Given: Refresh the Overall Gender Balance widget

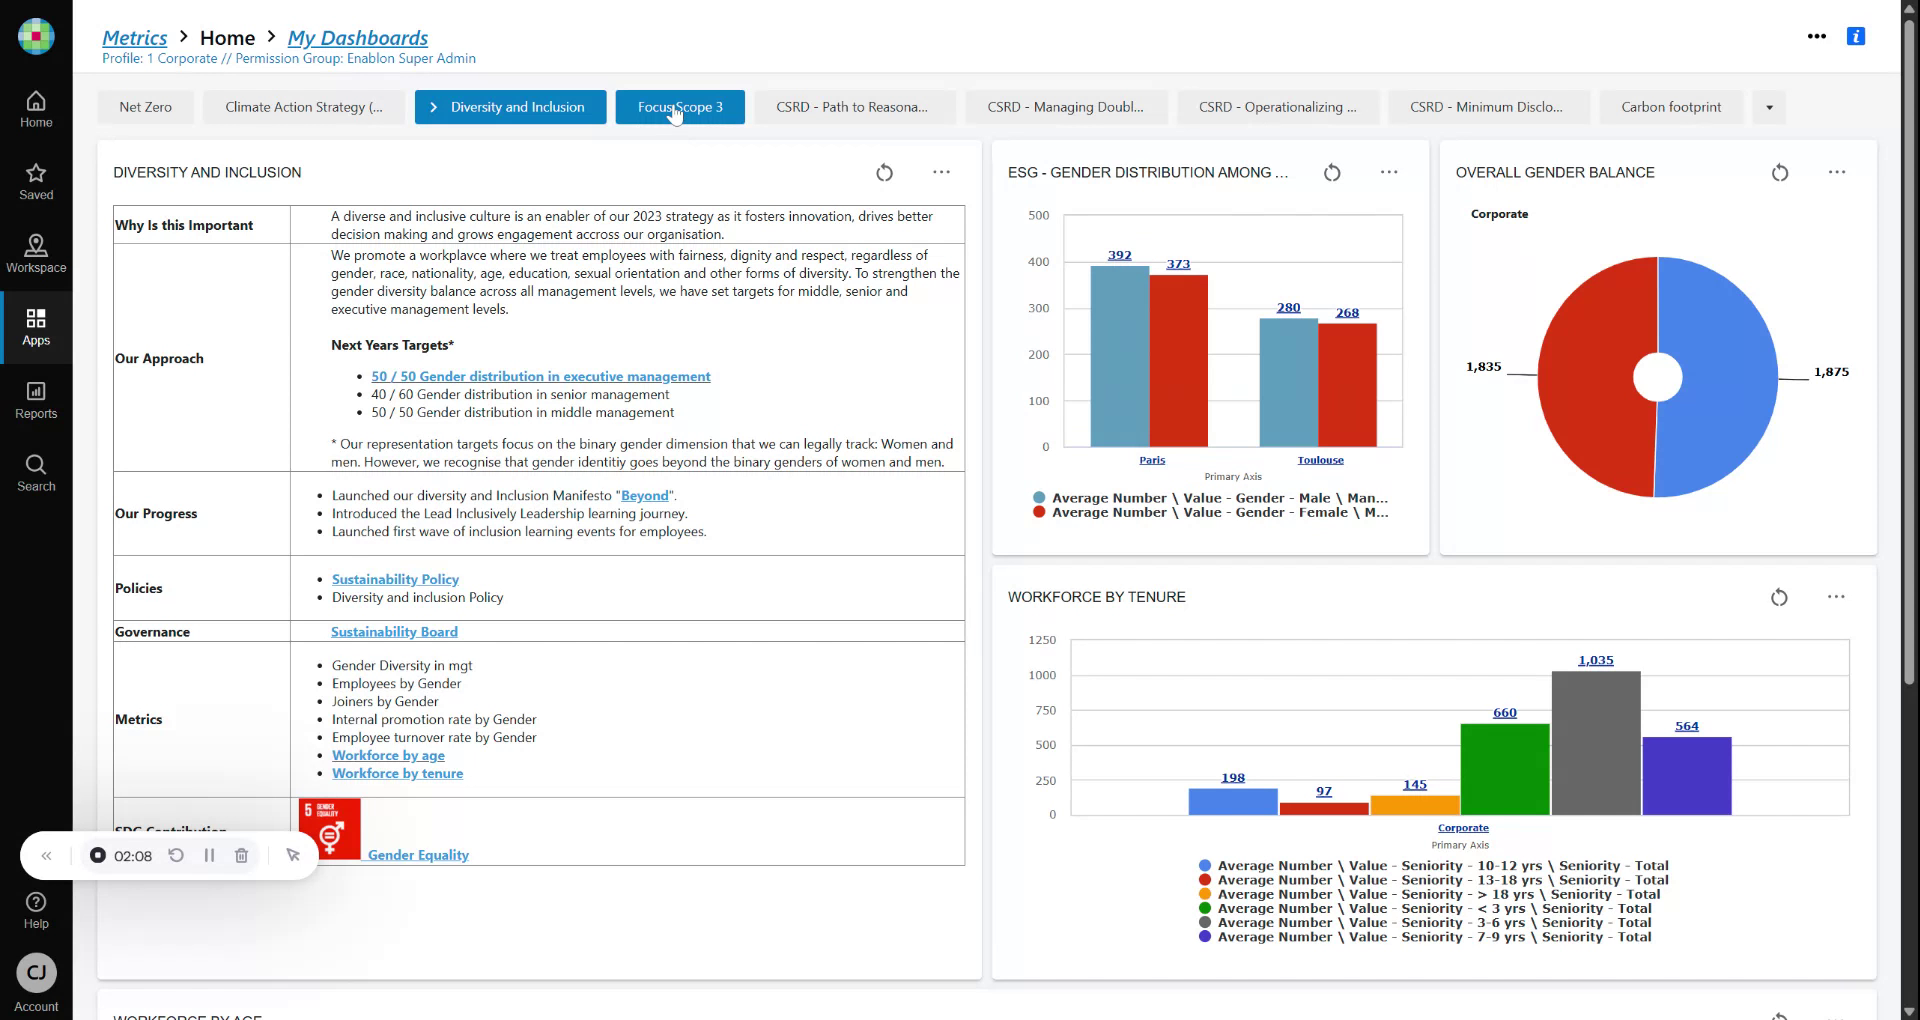Looking at the screenshot, I should pos(1780,173).
